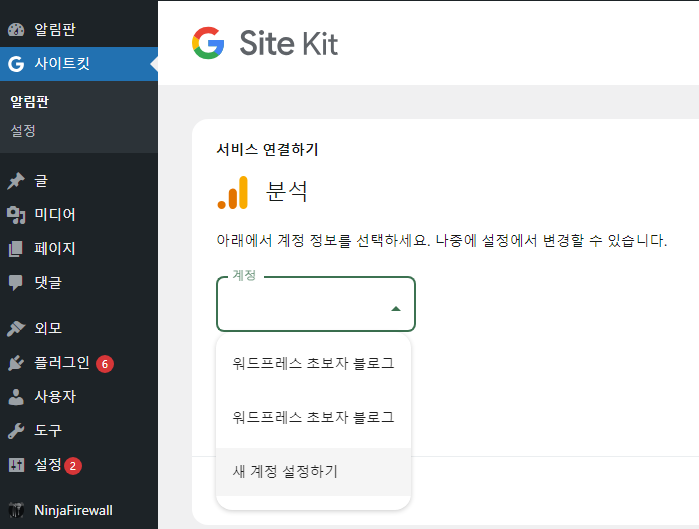
Task: Click the plug icon beside 플러그인
Action: tap(16, 363)
